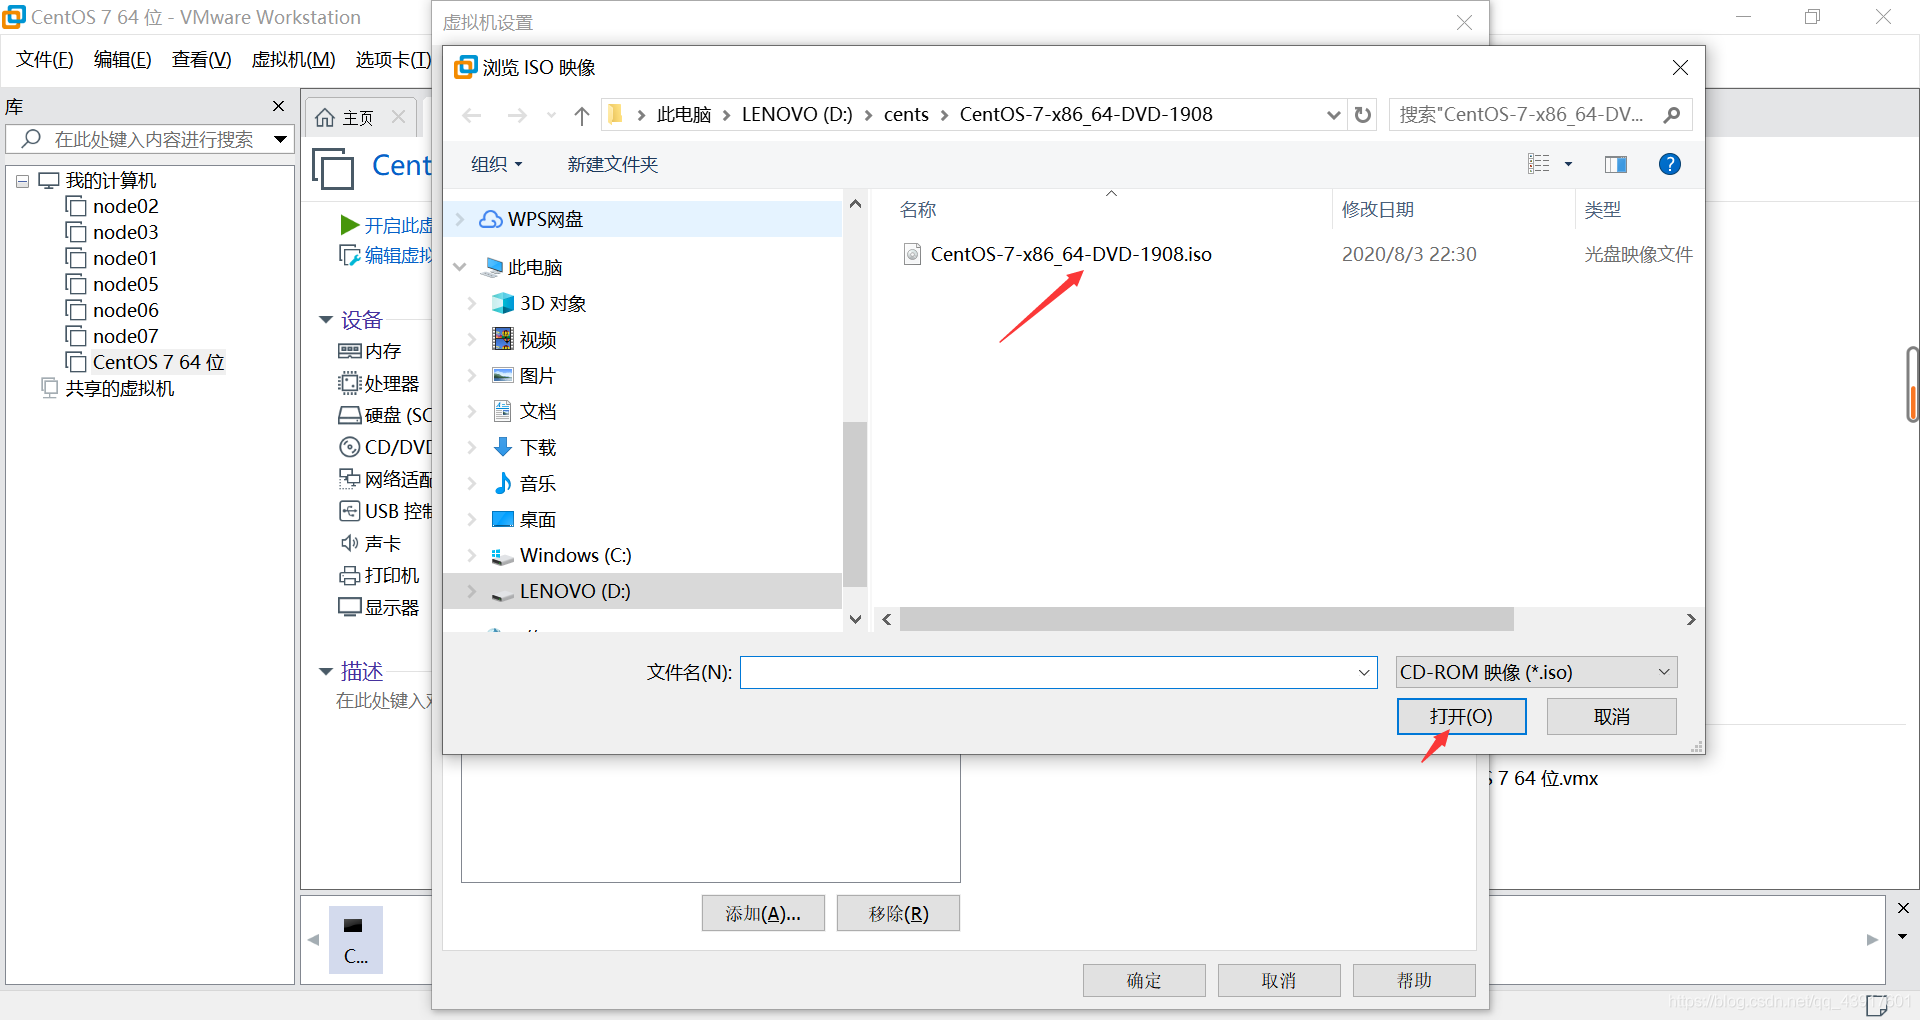Open file dialog help icon
This screenshot has width=1920, height=1020.
click(1670, 164)
